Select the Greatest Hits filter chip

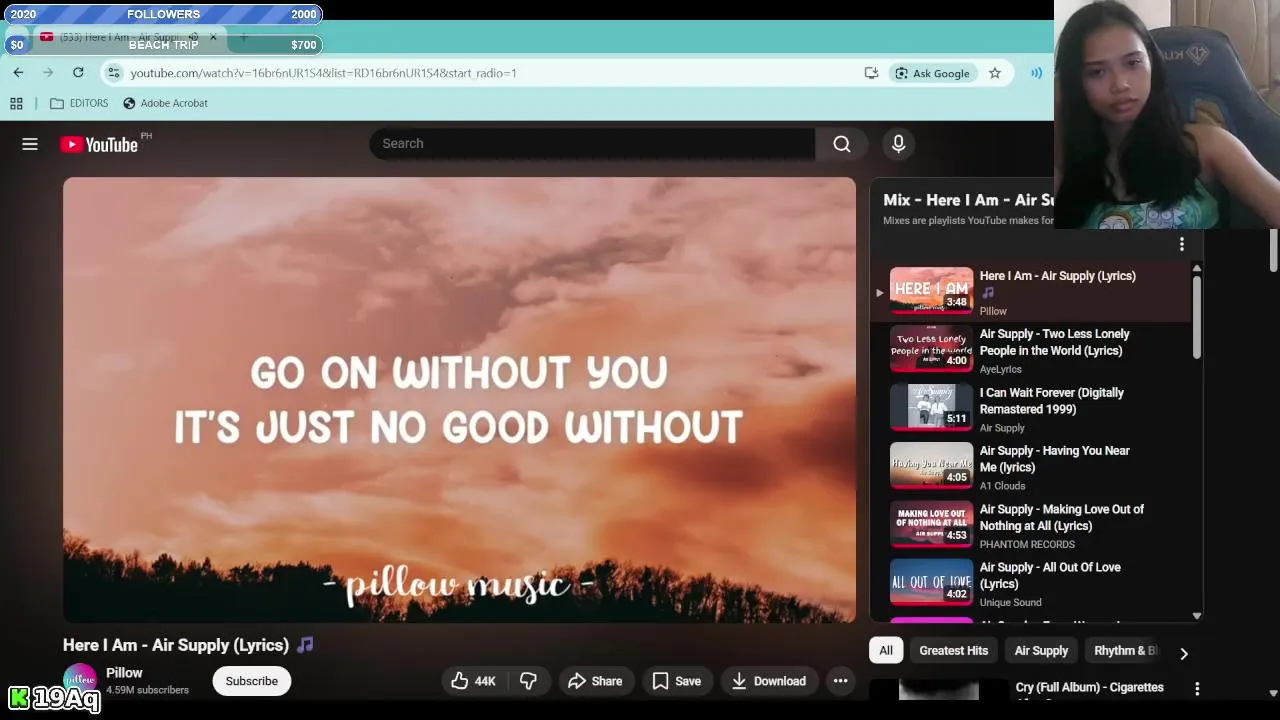pos(953,650)
